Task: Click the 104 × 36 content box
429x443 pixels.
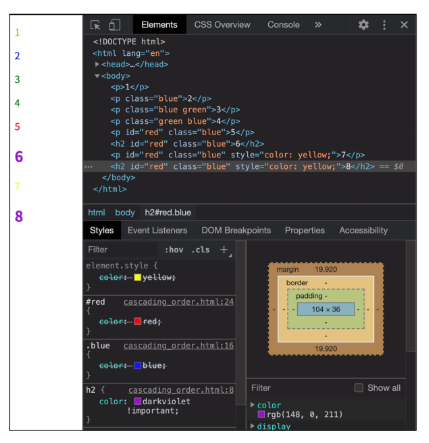Action: 326,309
